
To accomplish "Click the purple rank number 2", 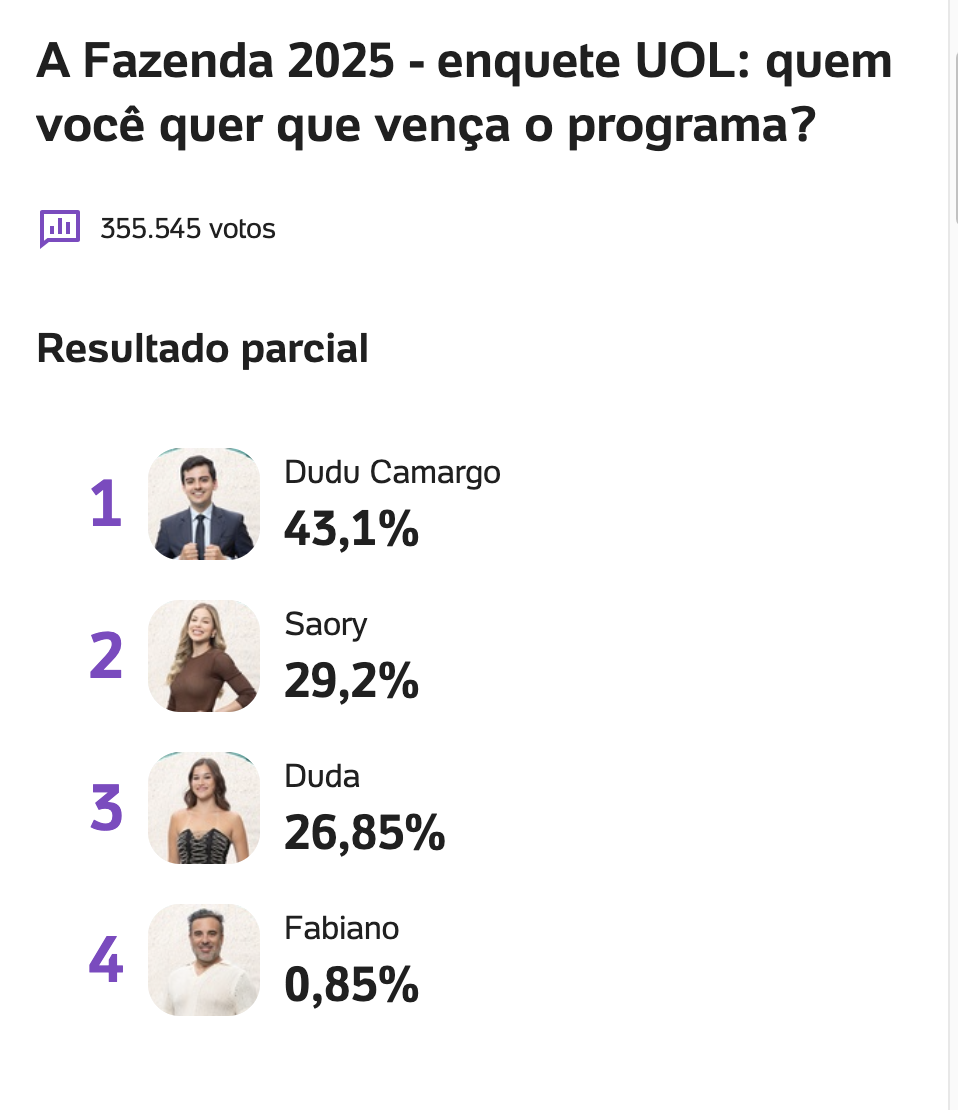I will click(x=106, y=657).
